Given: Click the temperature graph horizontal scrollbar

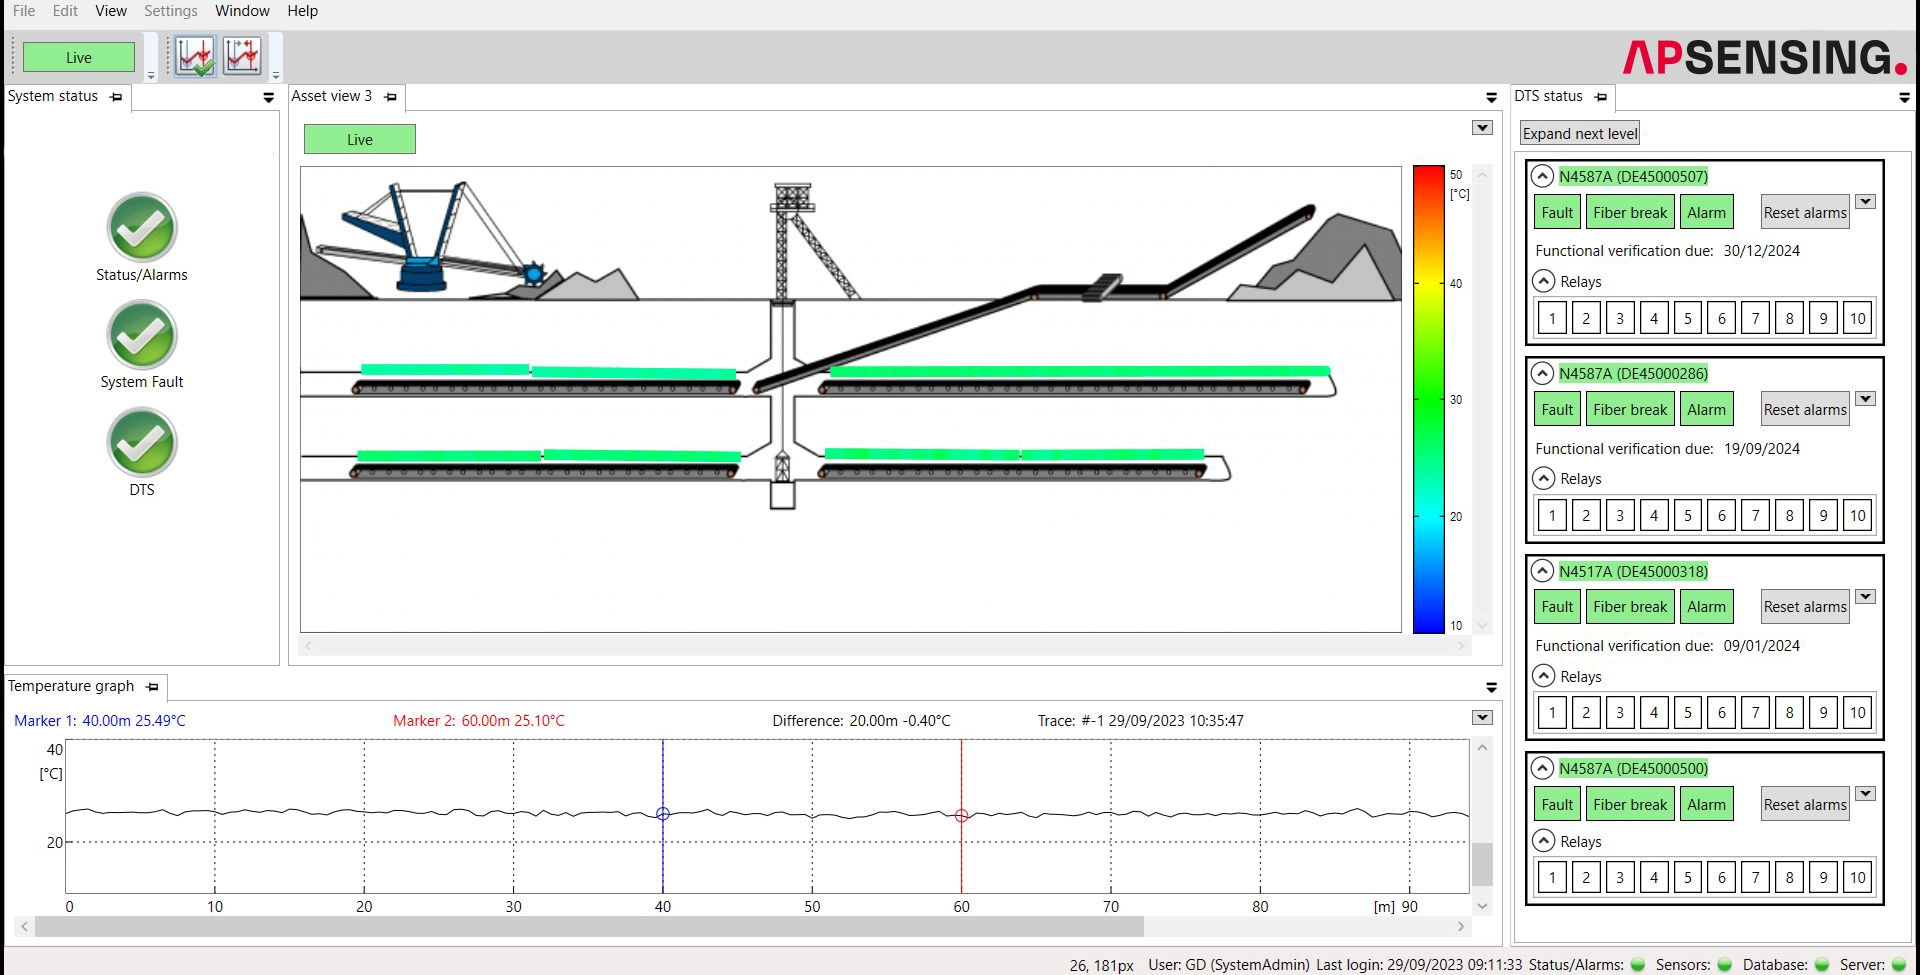Looking at the screenshot, I should pos(589,927).
